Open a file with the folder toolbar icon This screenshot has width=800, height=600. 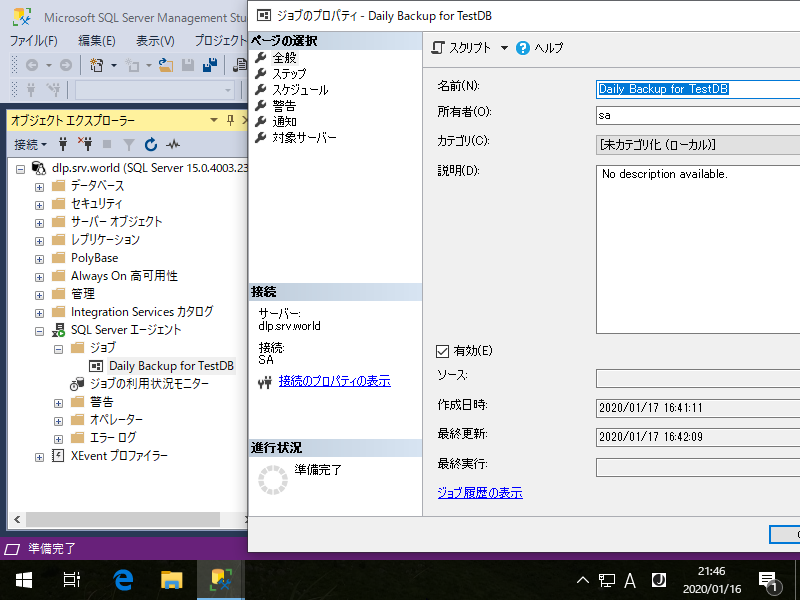tap(167, 66)
